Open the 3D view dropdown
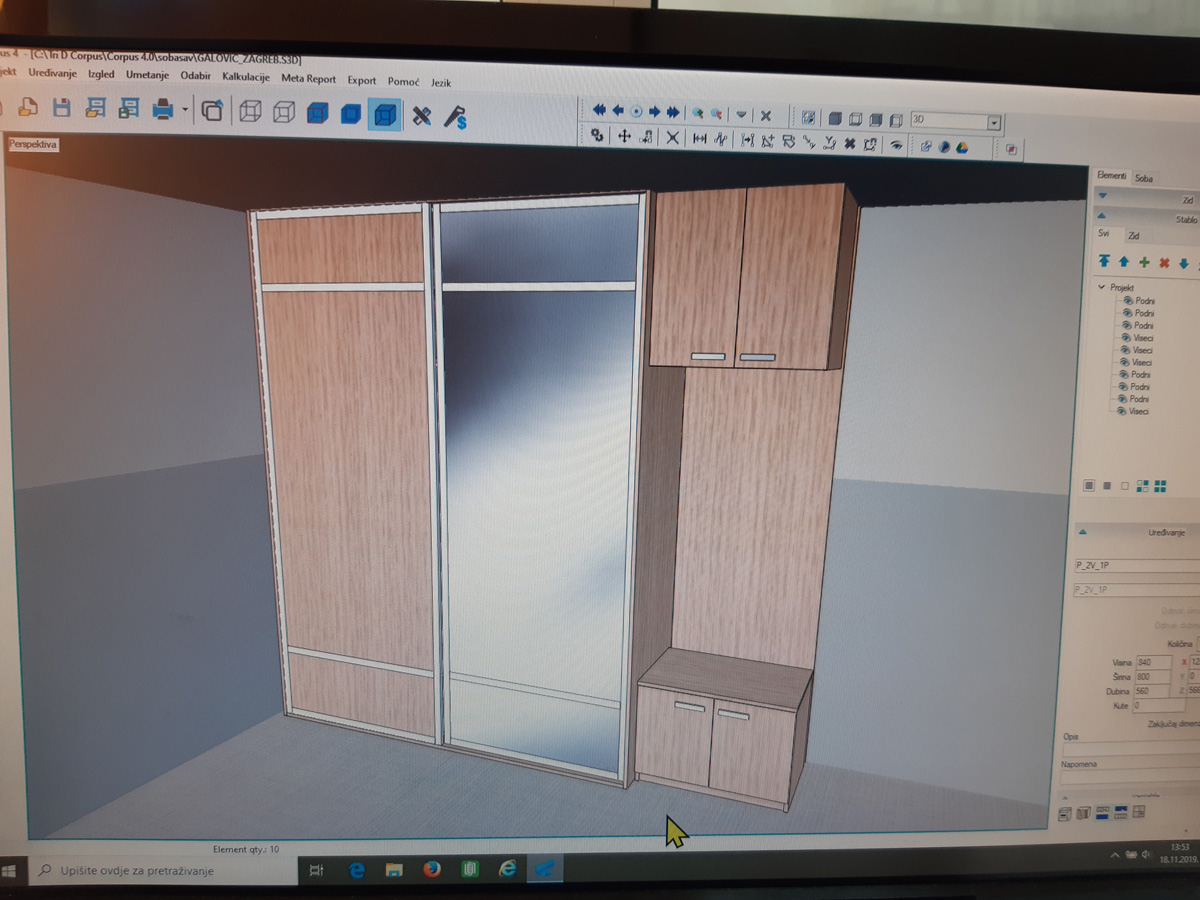The height and width of the screenshot is (900, 1200). click(994, 123)
